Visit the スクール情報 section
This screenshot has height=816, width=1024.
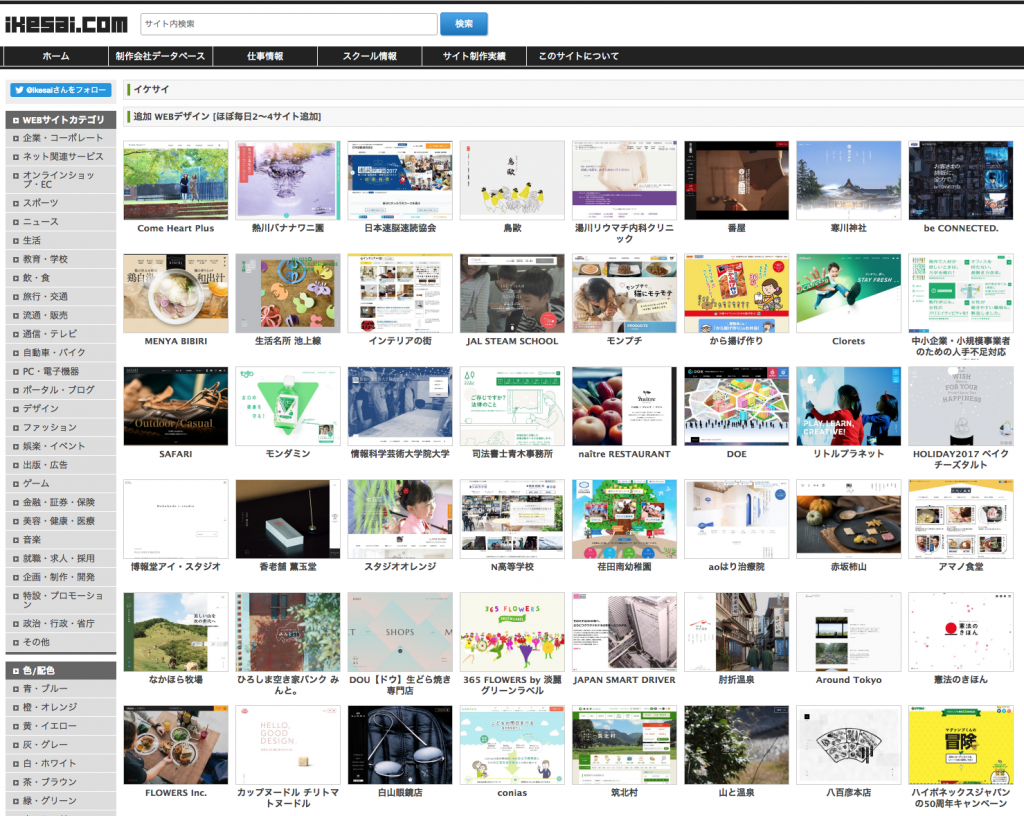(369, 56)
